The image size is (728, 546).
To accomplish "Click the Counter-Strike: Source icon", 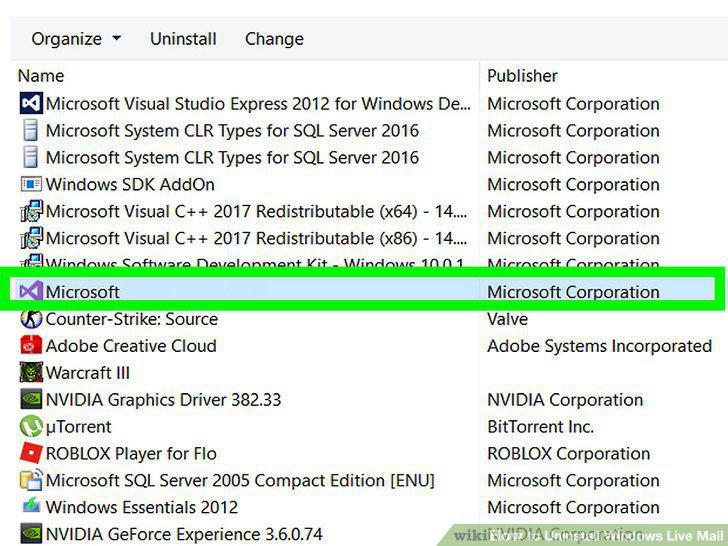I will 31,319.
